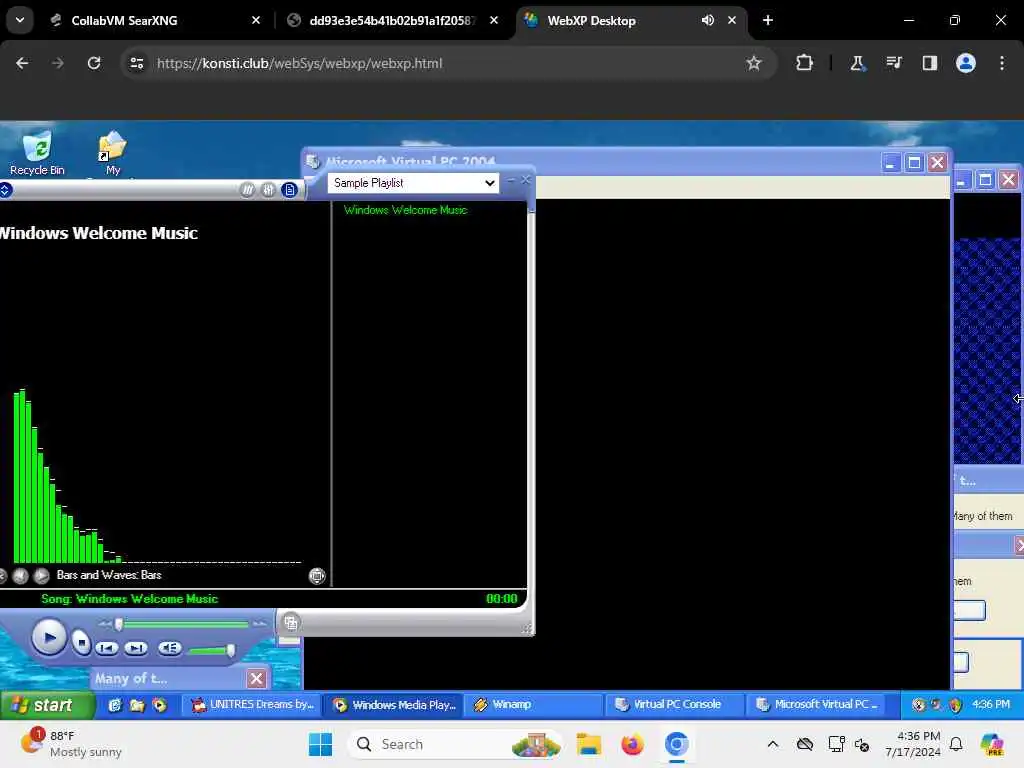
Task: Open the Sample Playlist dropdown
Action: (x=413, y=183)
